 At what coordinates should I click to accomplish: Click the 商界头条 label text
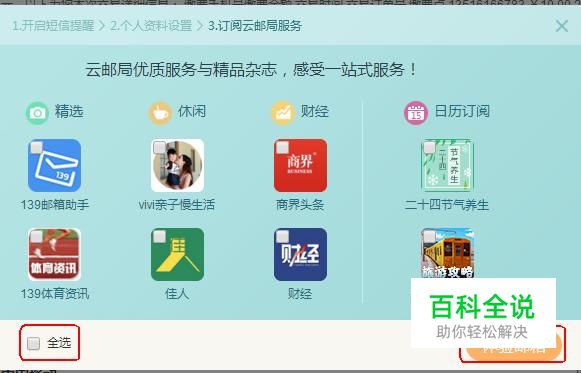coord(300,204)
